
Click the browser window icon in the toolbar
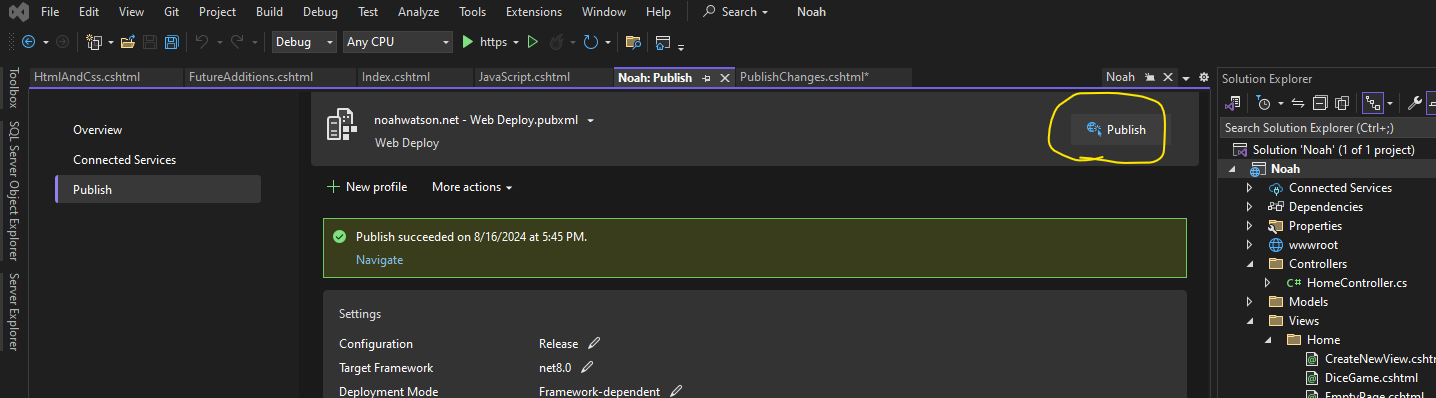(663, 42)
